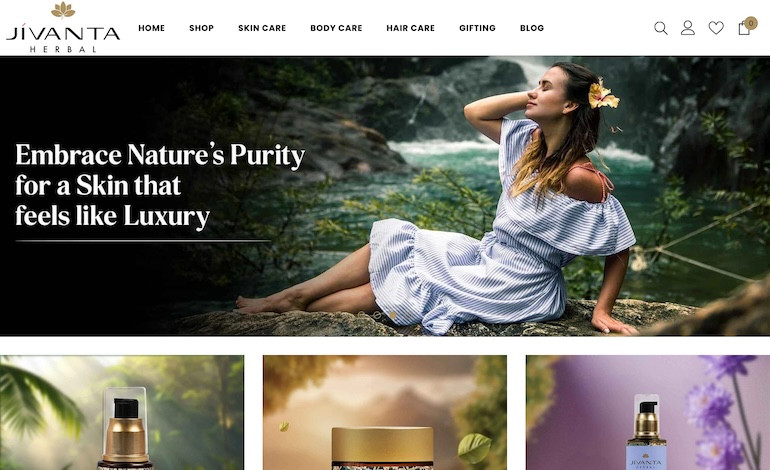Click the Embrace Nature's Purity headline

click(160, 186)
